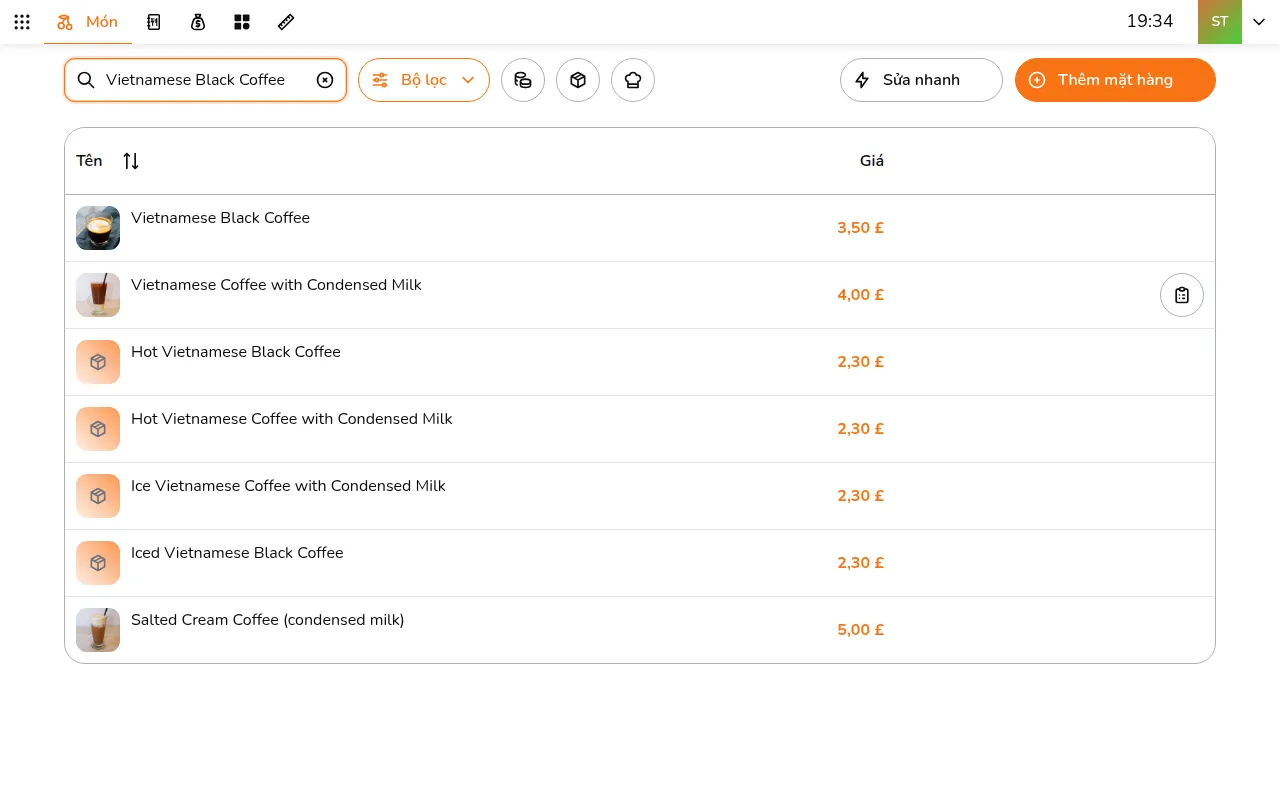
Task: Click the 2,30 £ price of Iced Vietnamese Black Coffee
Action: coord(861,563)
